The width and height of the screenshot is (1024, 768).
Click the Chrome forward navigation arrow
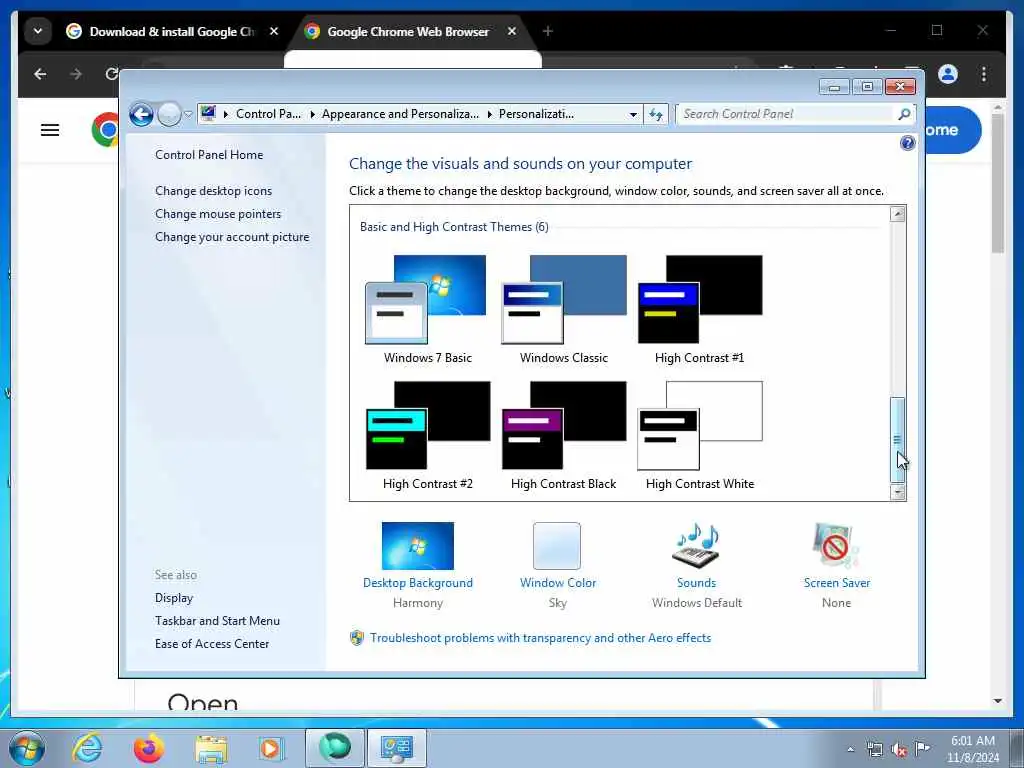click(x=76, y=74)
